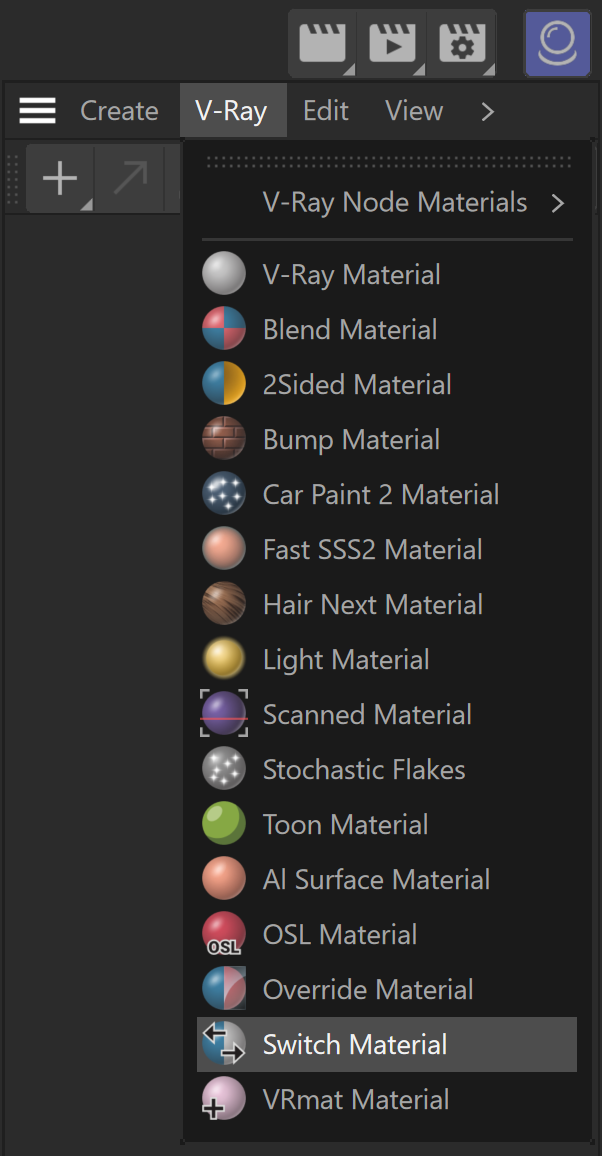Viewport: 602px width, 1156px height.
Task: Choose Car Paint 2 Material
Action: pyautogui.click(x=387, y=494)
